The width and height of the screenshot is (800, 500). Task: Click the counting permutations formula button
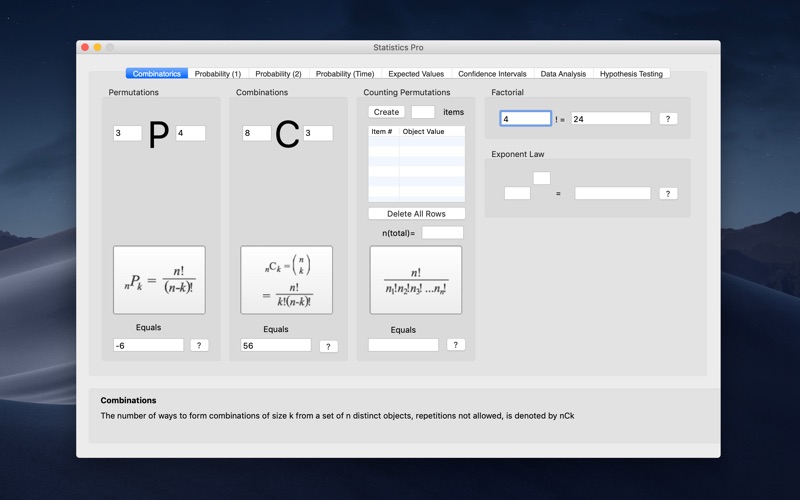pos(416,280)
